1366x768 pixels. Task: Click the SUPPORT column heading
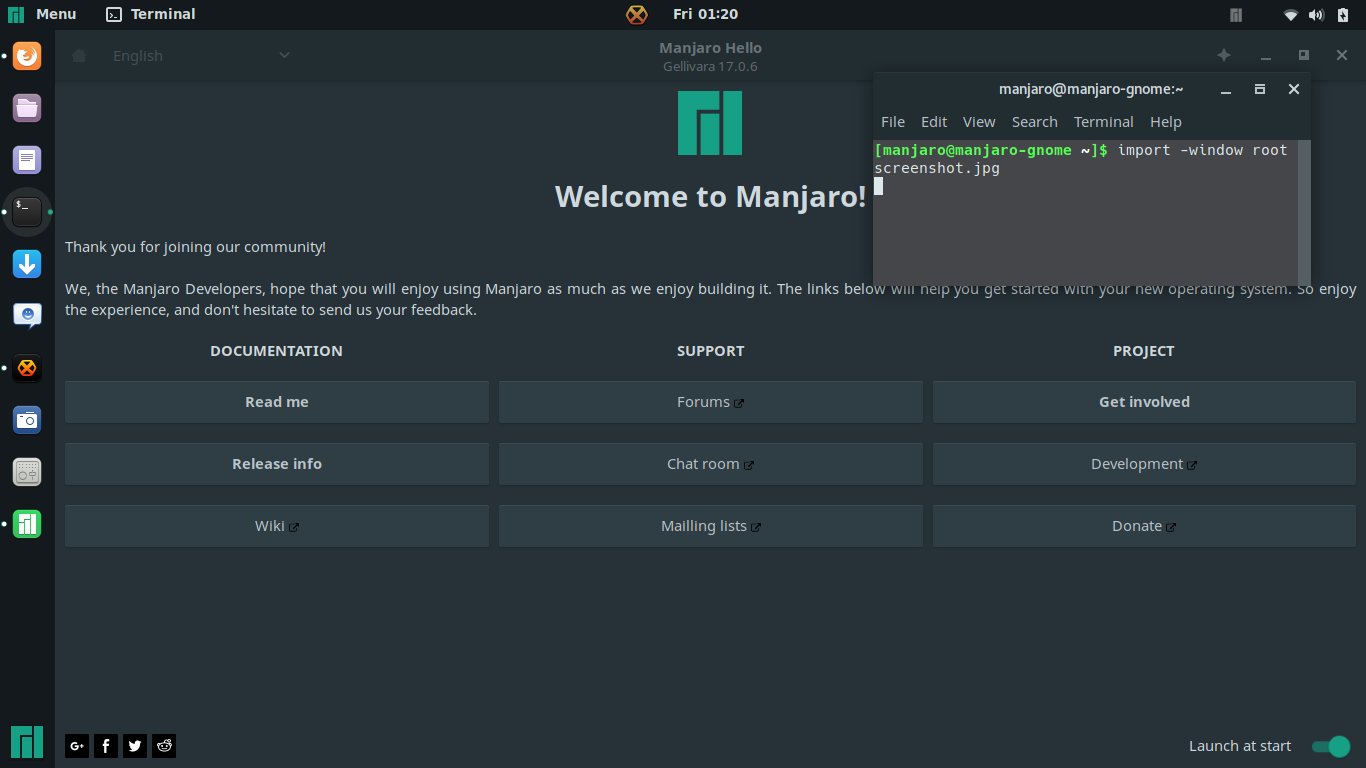click(x=711, y=351)
